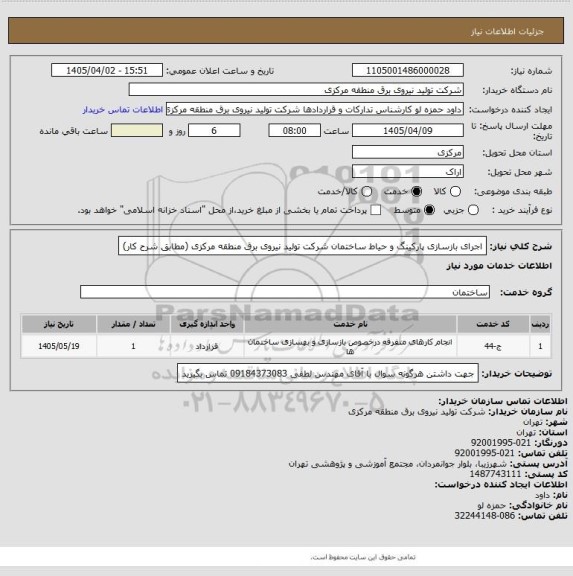Click the اطلاعات ایجاد کننده درخواست heading
Screen dimensions: 573x576
pos(501,485)
